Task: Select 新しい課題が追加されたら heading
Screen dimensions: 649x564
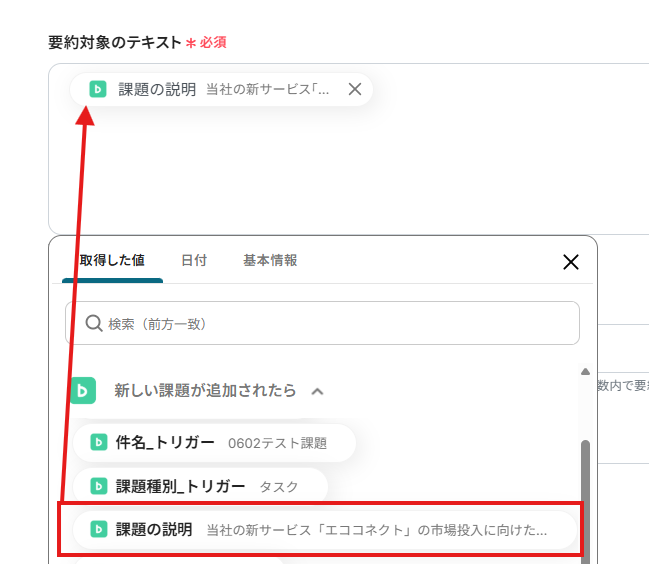Action: [x=205, y=390]
